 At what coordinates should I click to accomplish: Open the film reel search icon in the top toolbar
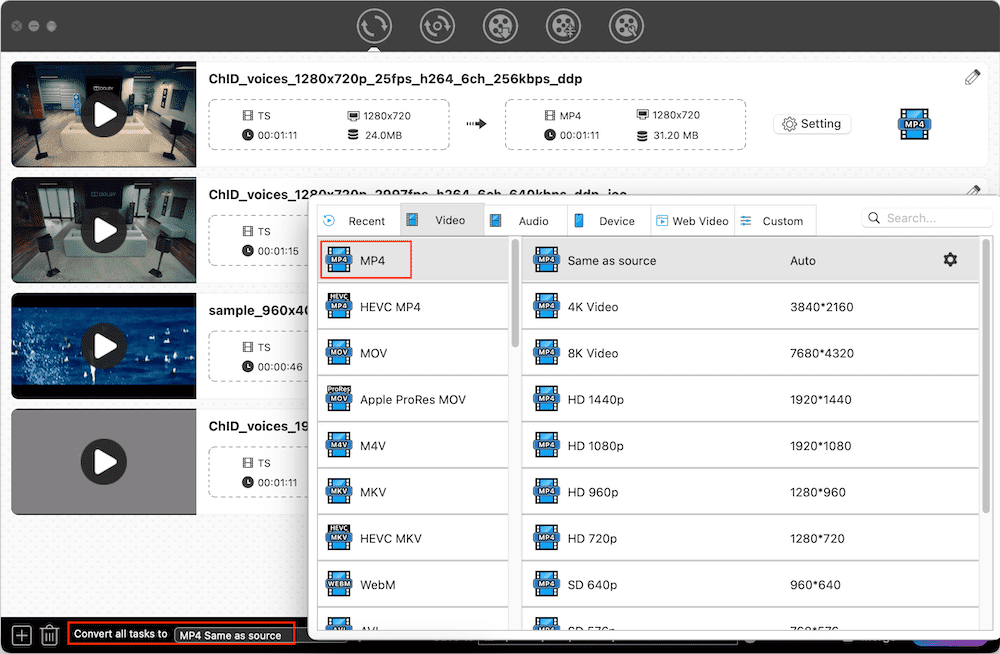626,26
